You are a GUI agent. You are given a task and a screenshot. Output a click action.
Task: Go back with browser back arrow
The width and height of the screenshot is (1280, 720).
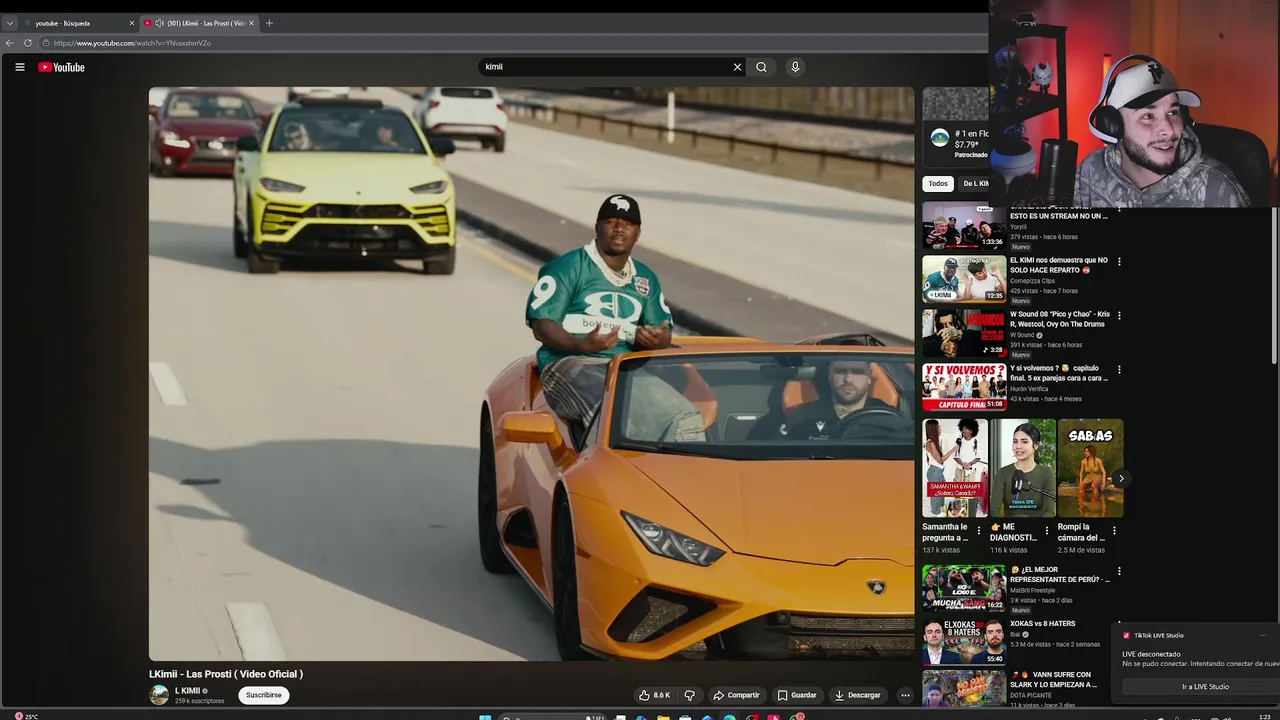pos(10,43)
